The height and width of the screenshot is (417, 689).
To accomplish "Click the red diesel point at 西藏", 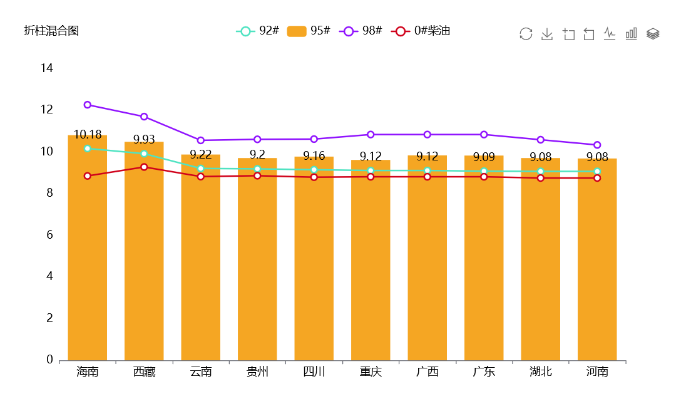I will pos(144,167).
